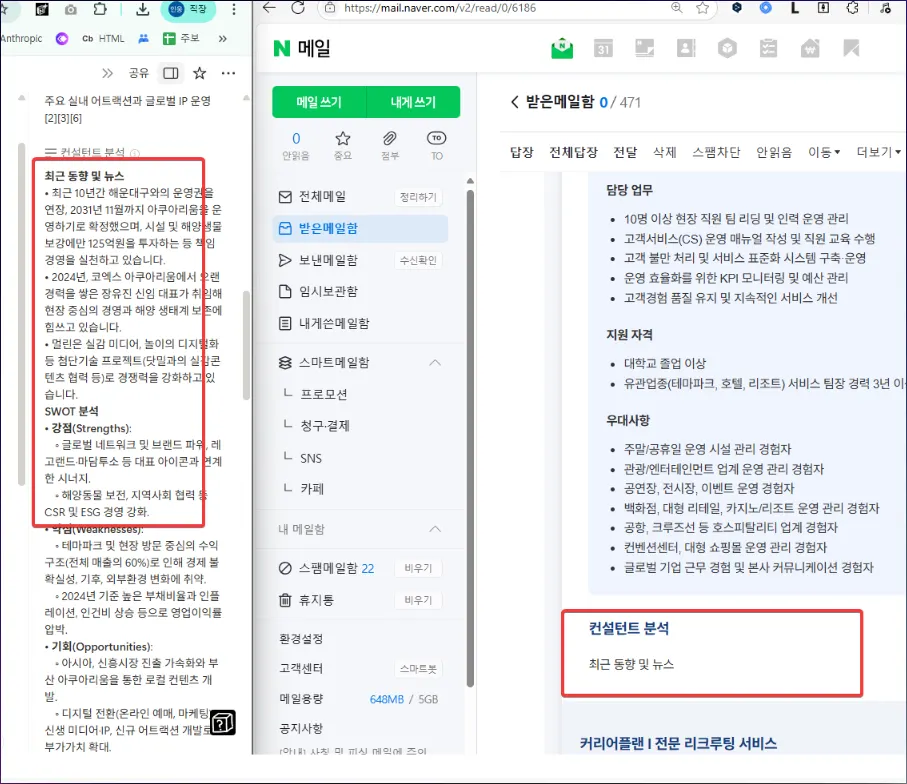This screenshot has height=784, width=907.
Task: Show unread mail count (안읽음)
Action: pyautogui.click(x=296, y=146)
